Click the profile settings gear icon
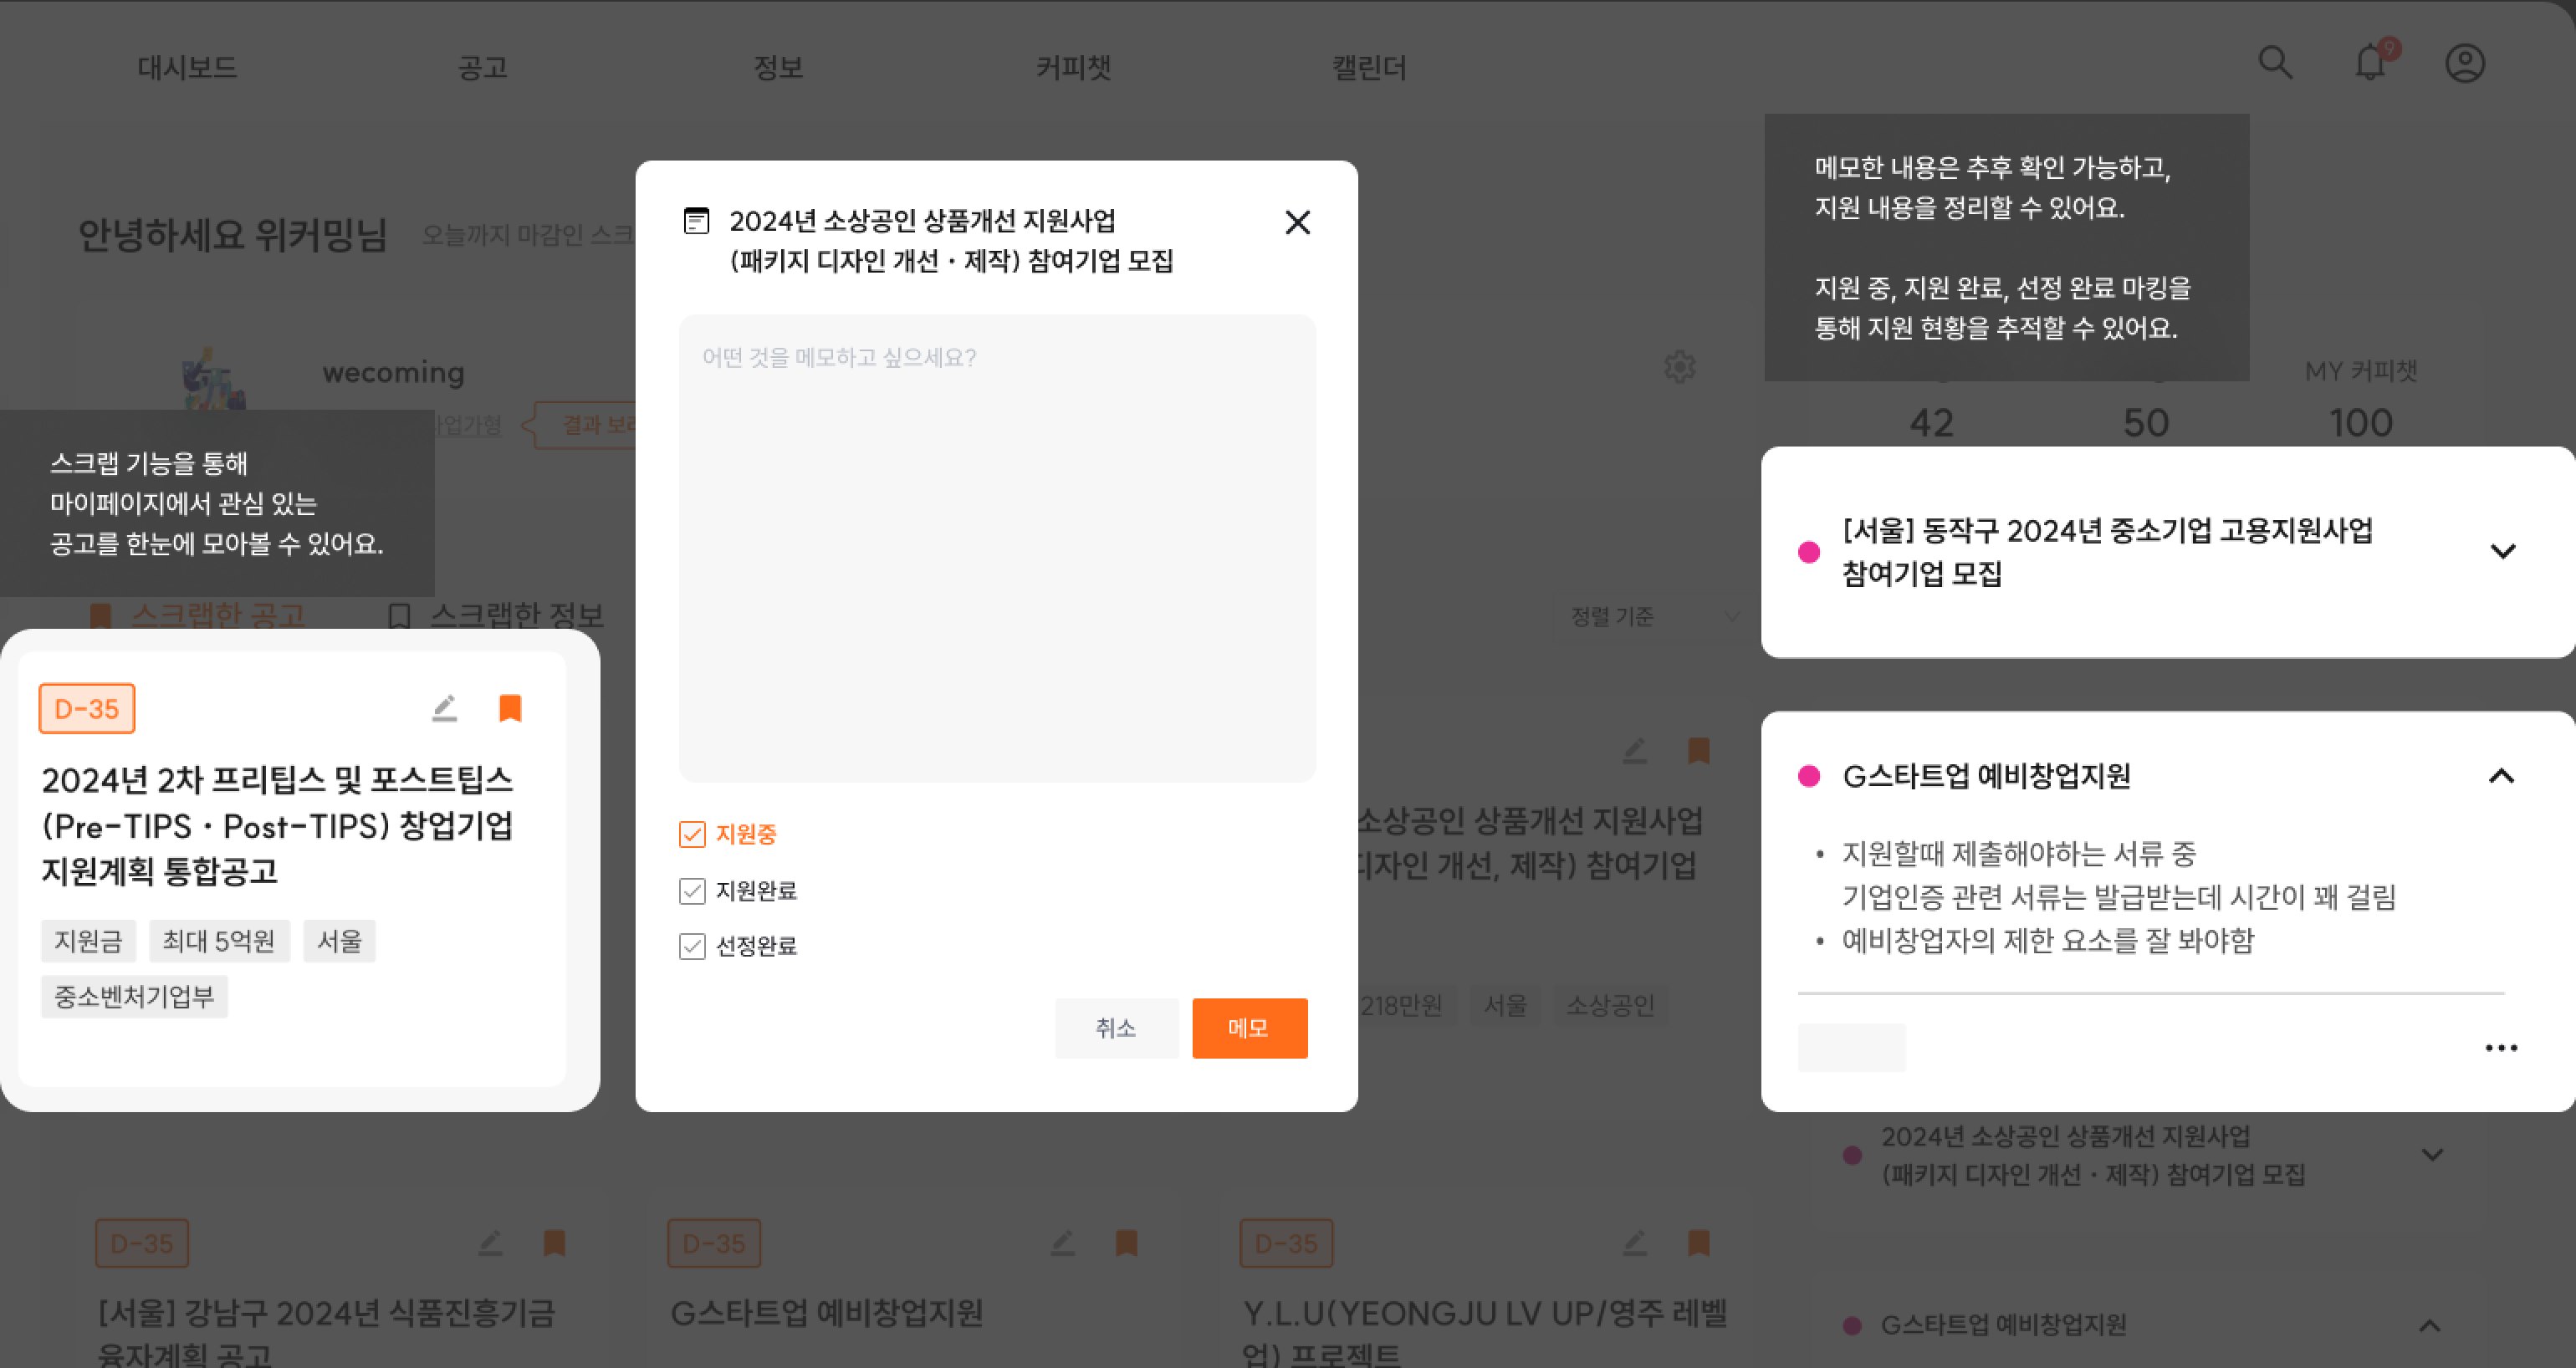The width and height of the screenshot is (2576, 1368). click(1679, 367)
